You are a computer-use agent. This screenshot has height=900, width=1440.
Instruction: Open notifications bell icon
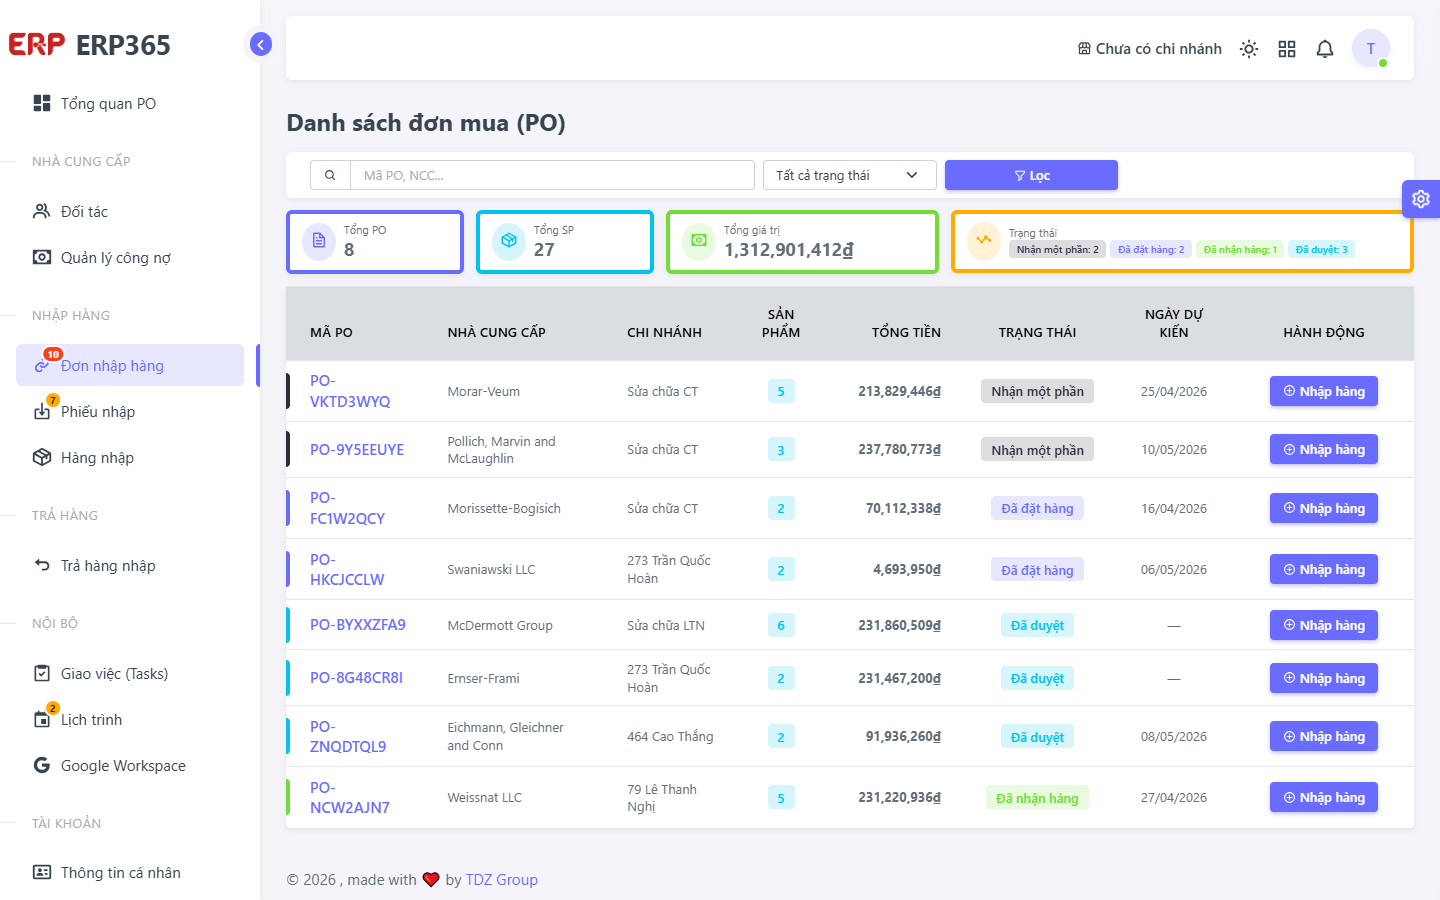pos(1325,49)
